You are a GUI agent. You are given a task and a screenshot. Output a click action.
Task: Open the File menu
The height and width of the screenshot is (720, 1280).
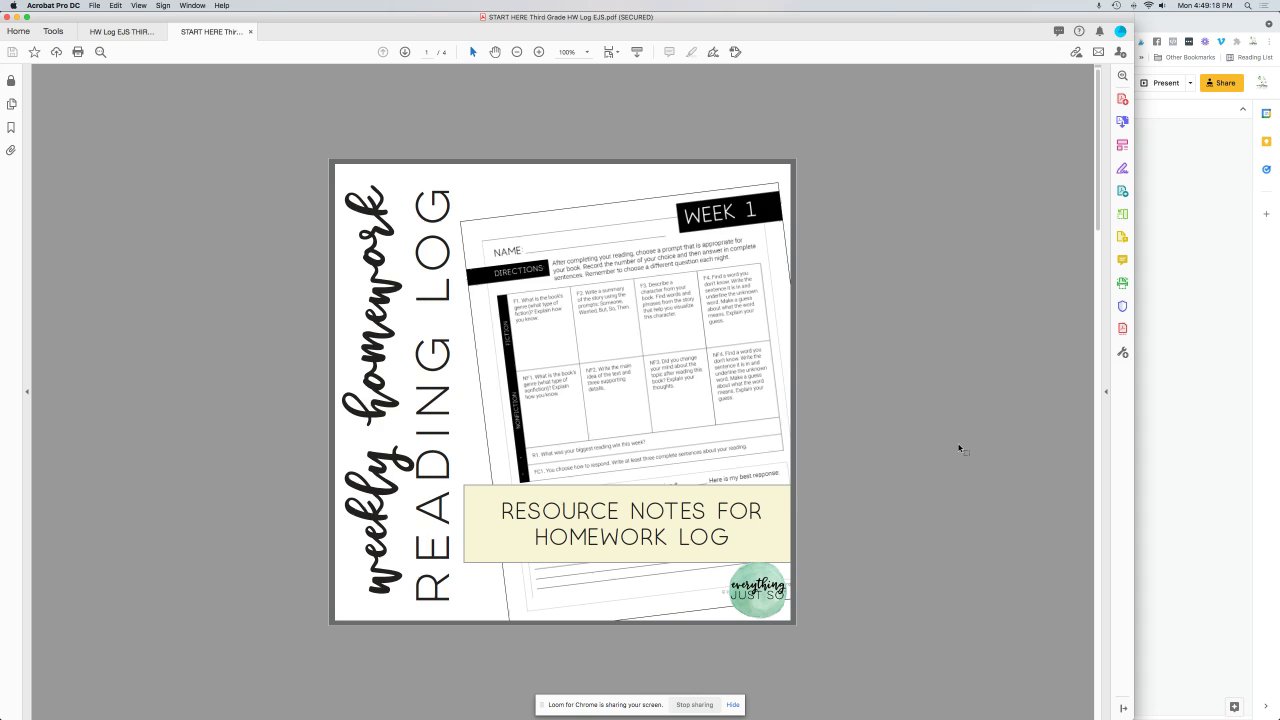tap(94, 5)
